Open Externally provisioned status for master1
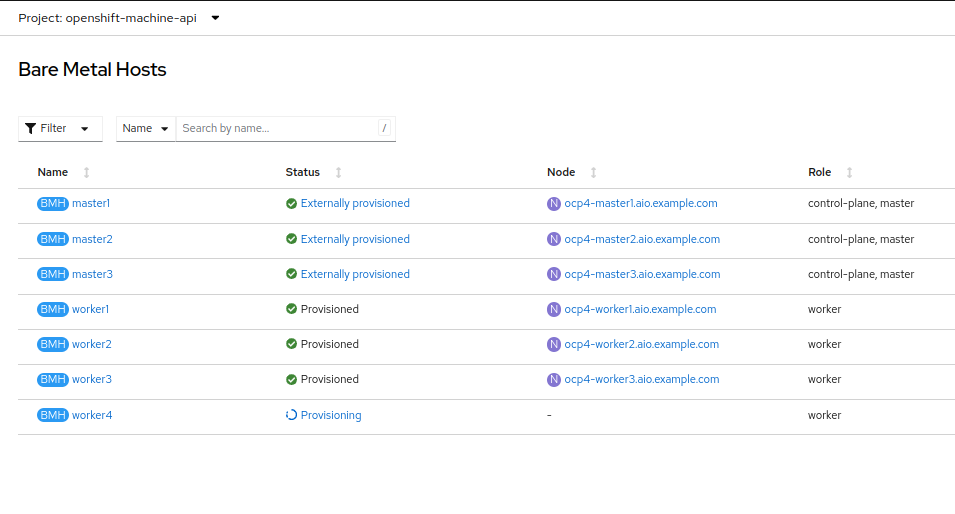 (355, 204)
